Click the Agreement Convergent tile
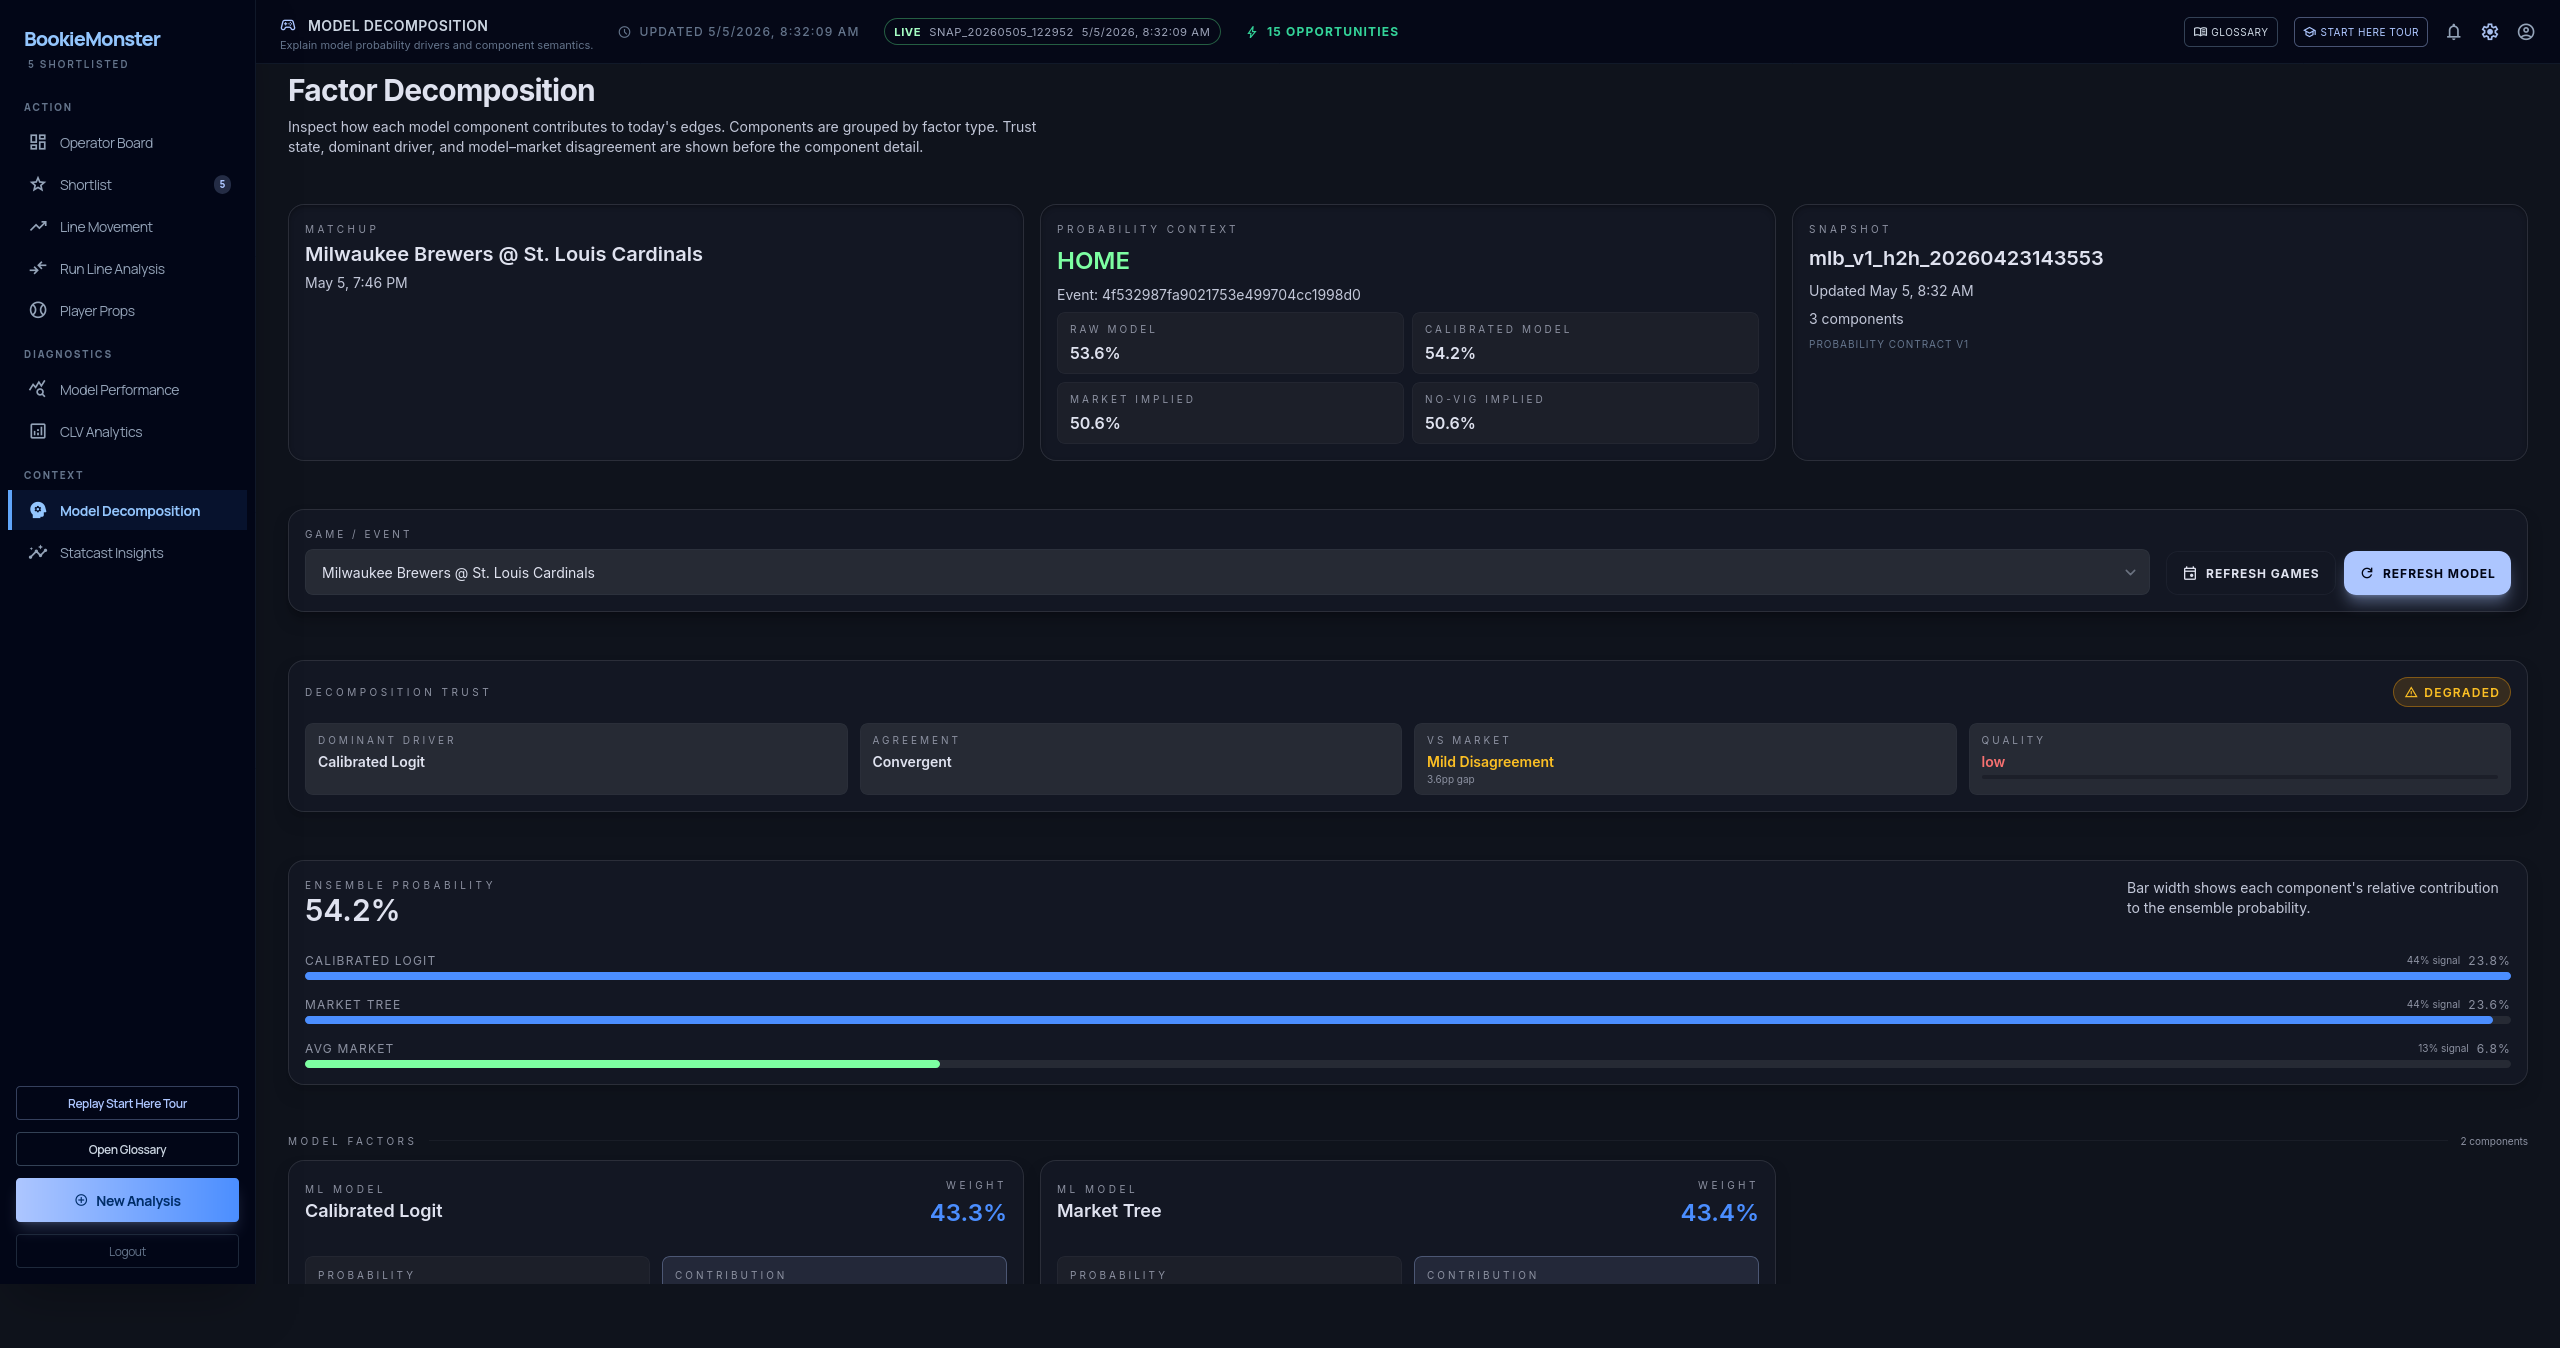The width and height of the screenshot is (2560, 1348). pyautogui.click(x=1130, y=759)
